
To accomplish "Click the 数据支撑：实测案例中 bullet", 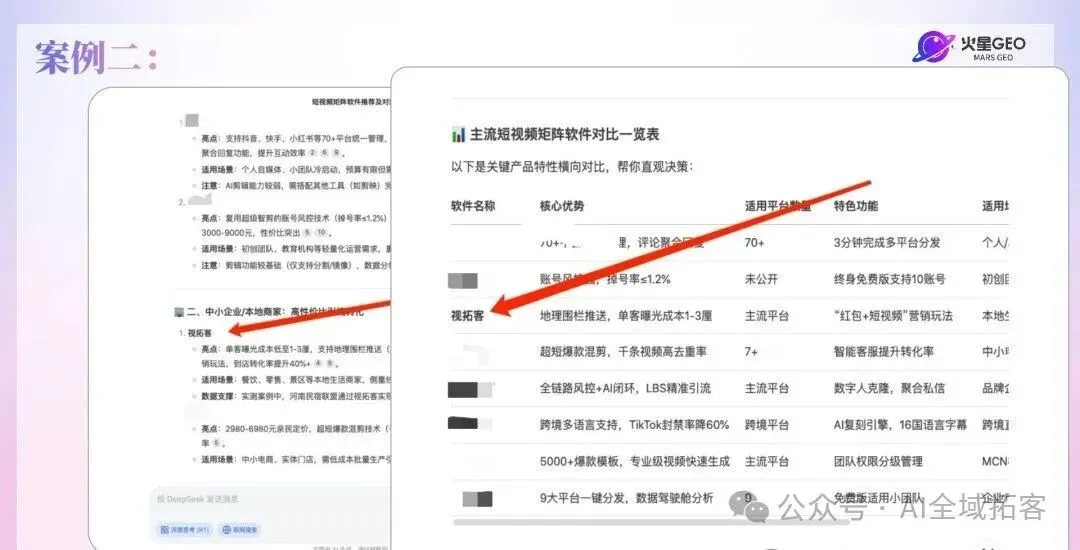I will [296, 396].
